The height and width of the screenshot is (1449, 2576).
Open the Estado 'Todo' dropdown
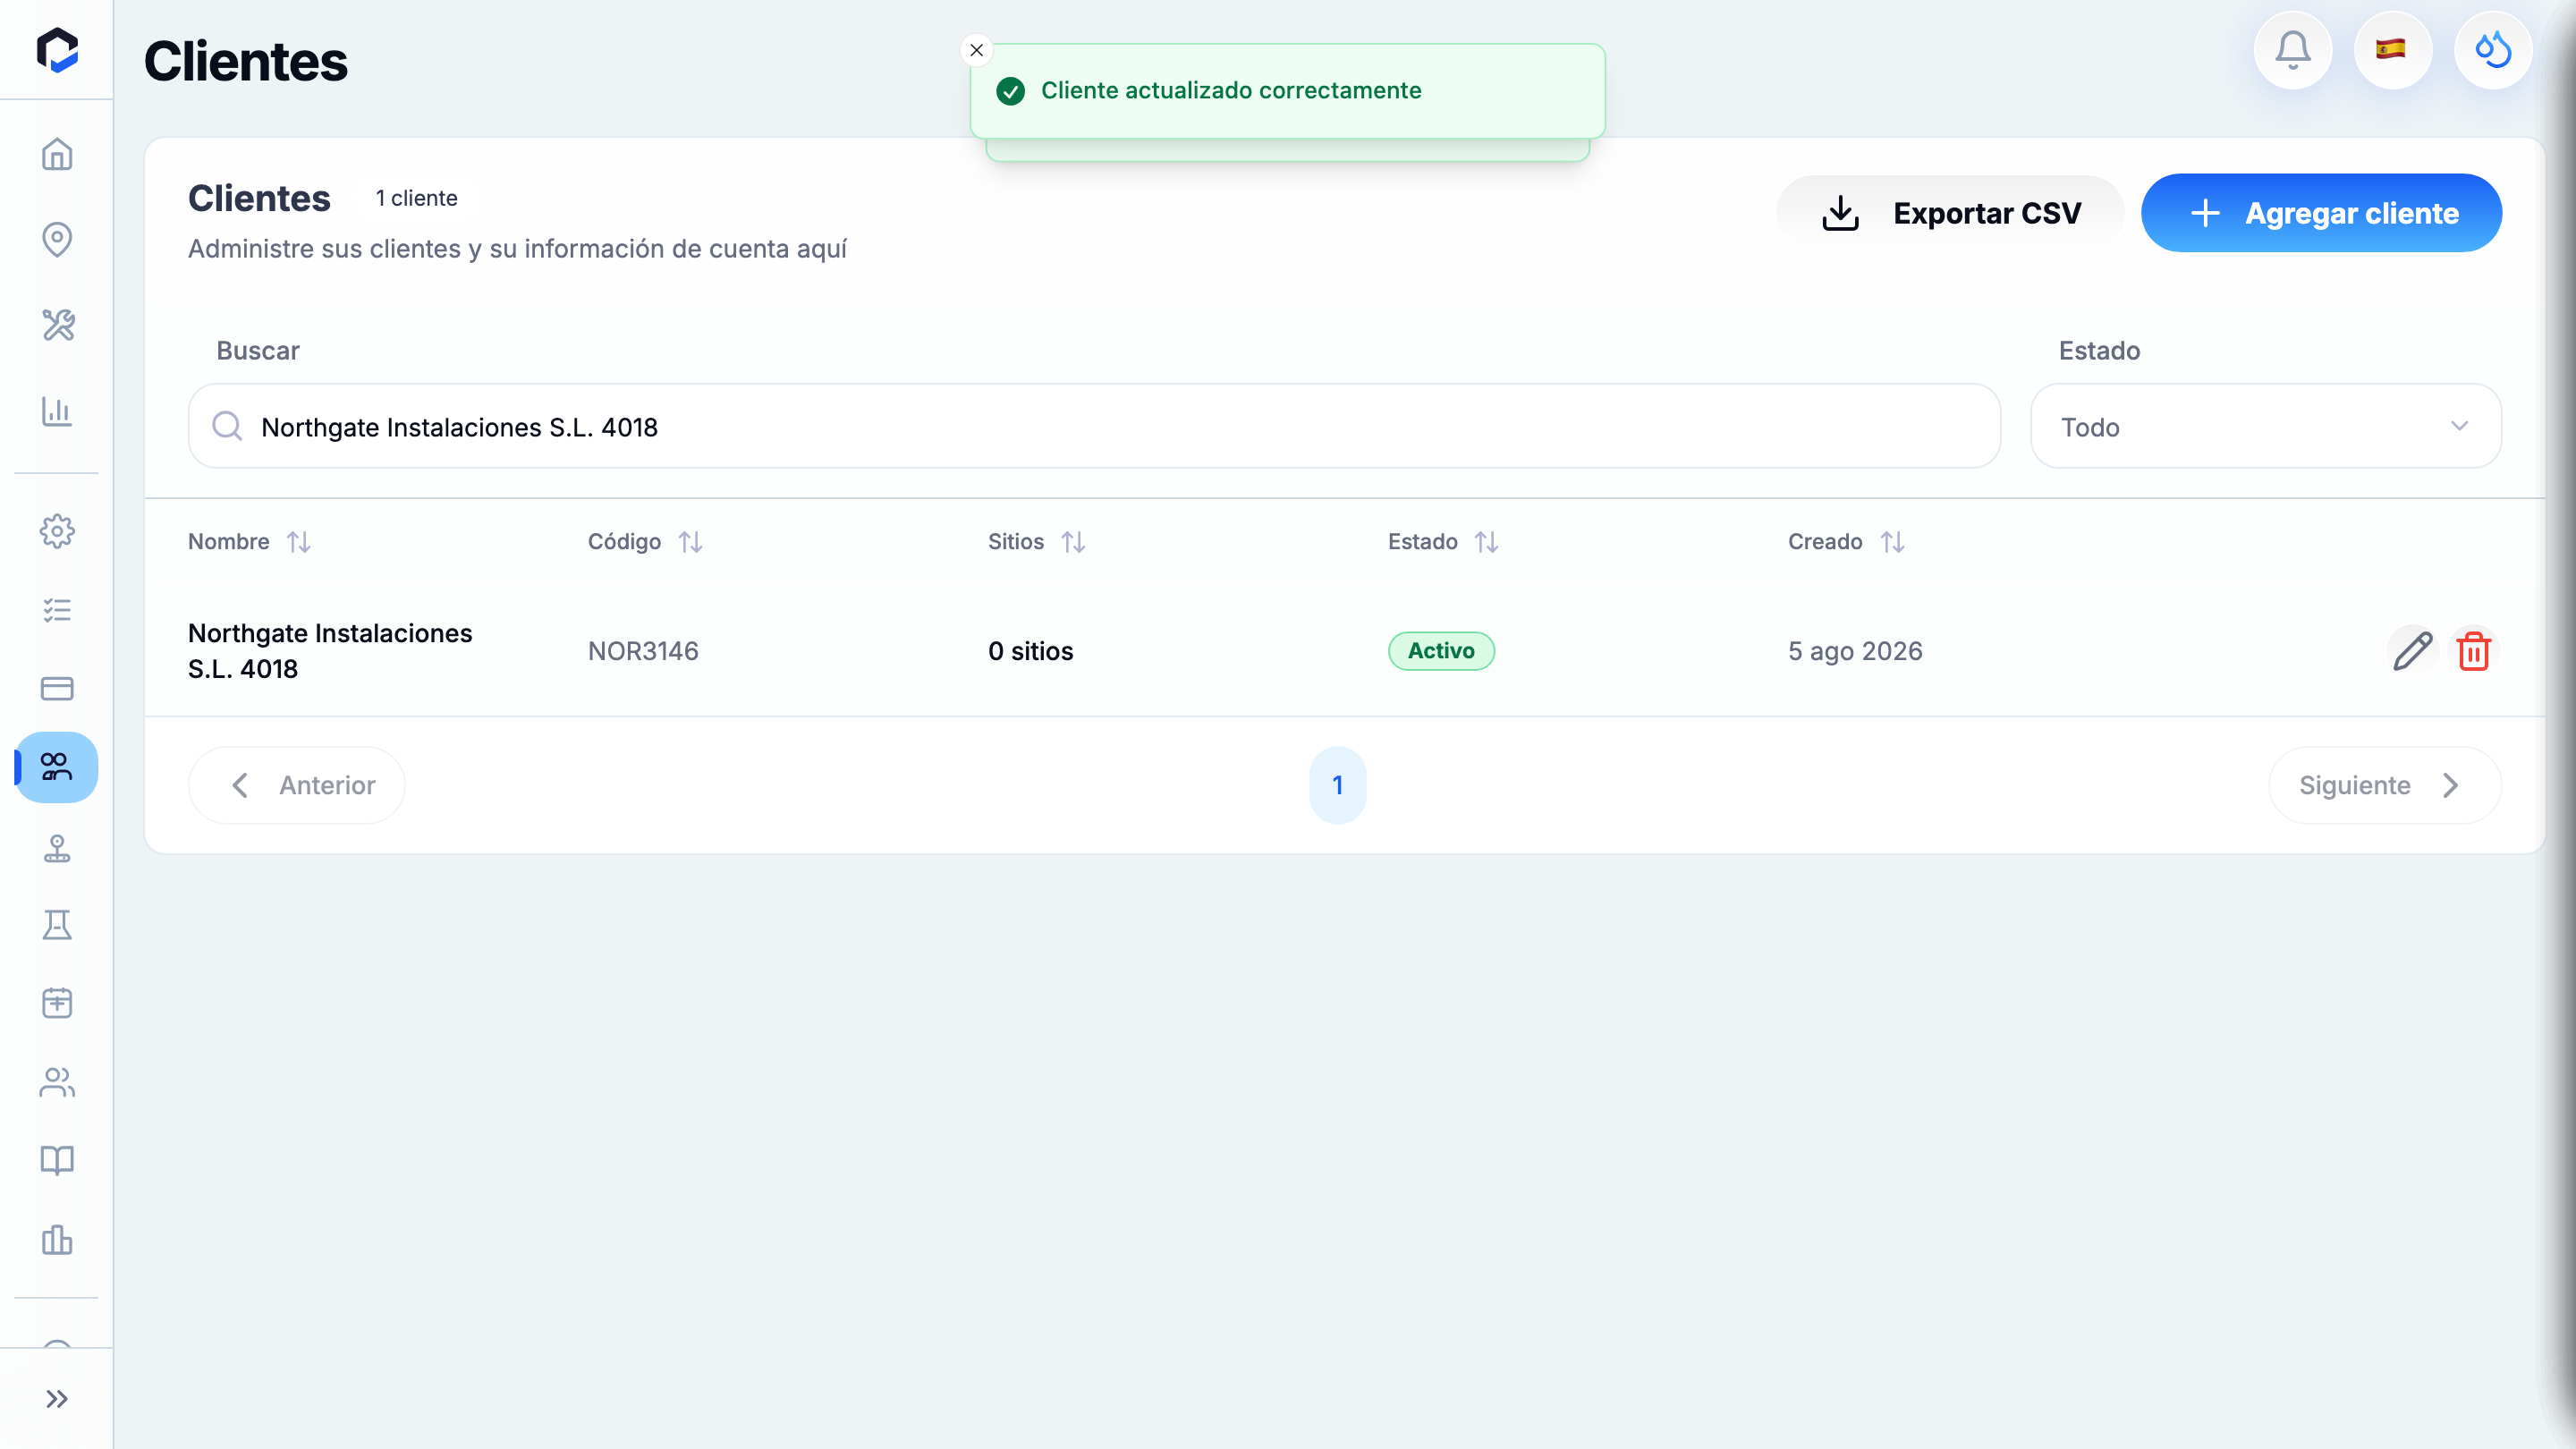pos(2266,427)
